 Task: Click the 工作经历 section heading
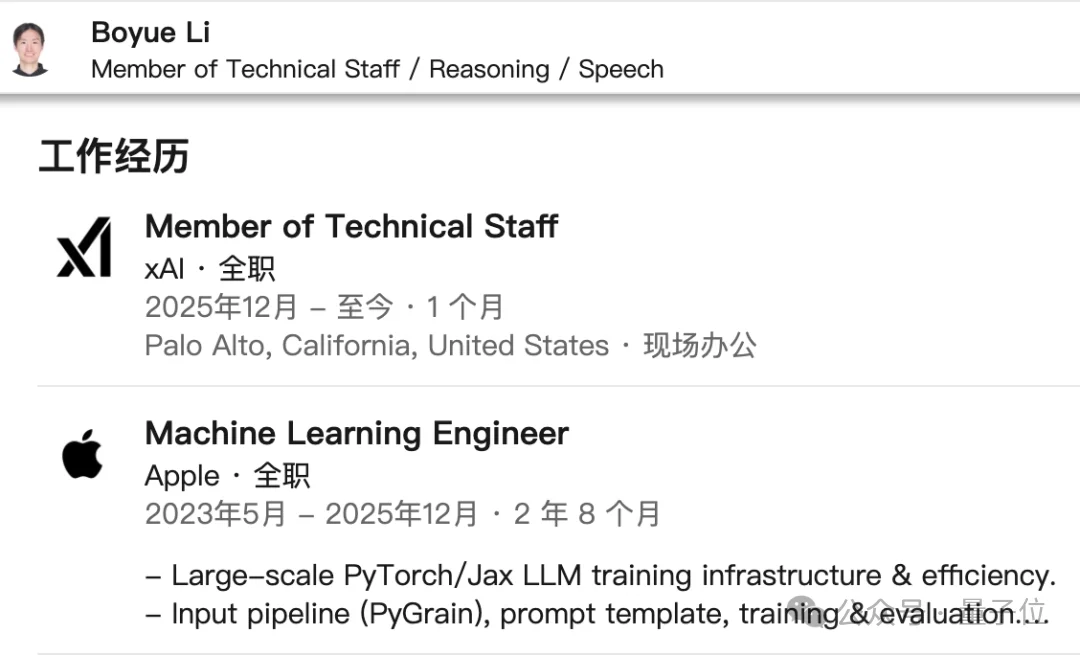tap(113, 157)
